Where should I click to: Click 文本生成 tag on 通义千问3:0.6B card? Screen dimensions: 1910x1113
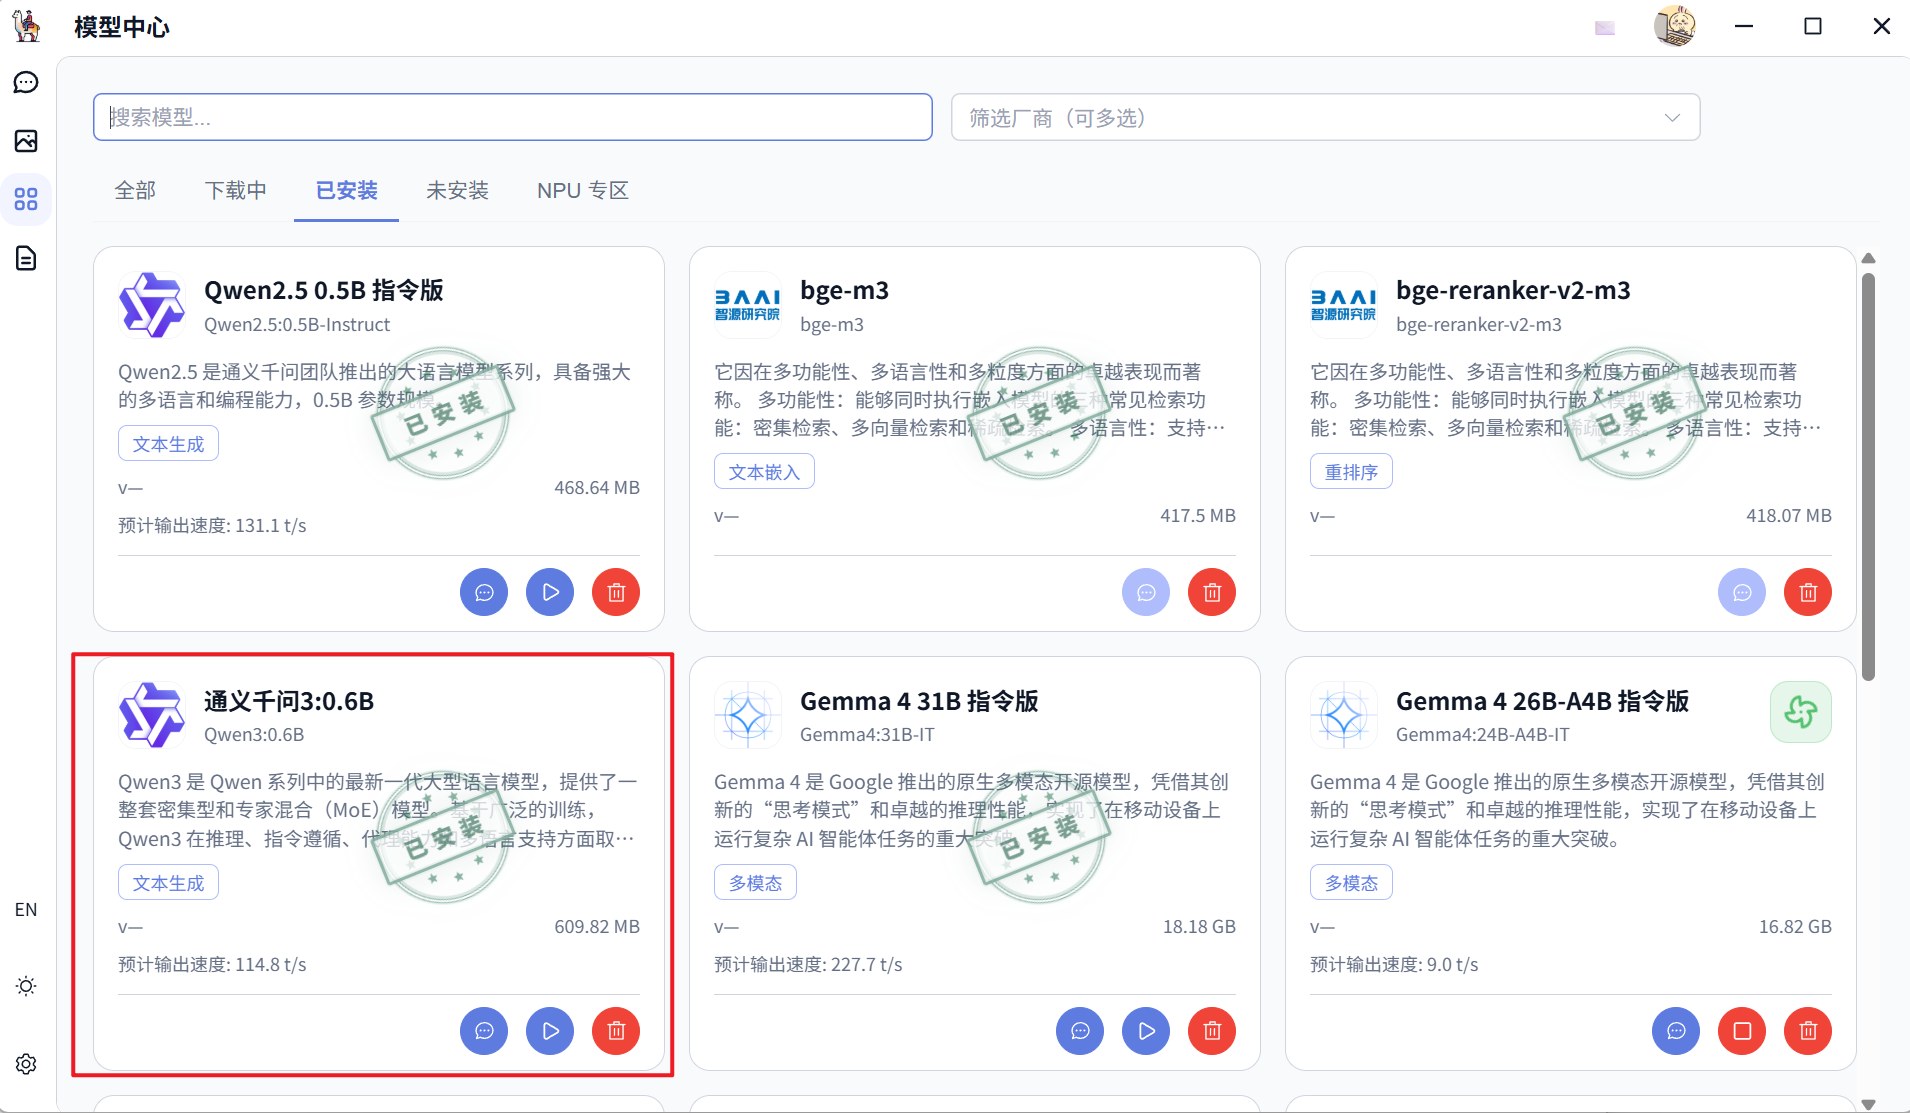(x=168, y=883)
